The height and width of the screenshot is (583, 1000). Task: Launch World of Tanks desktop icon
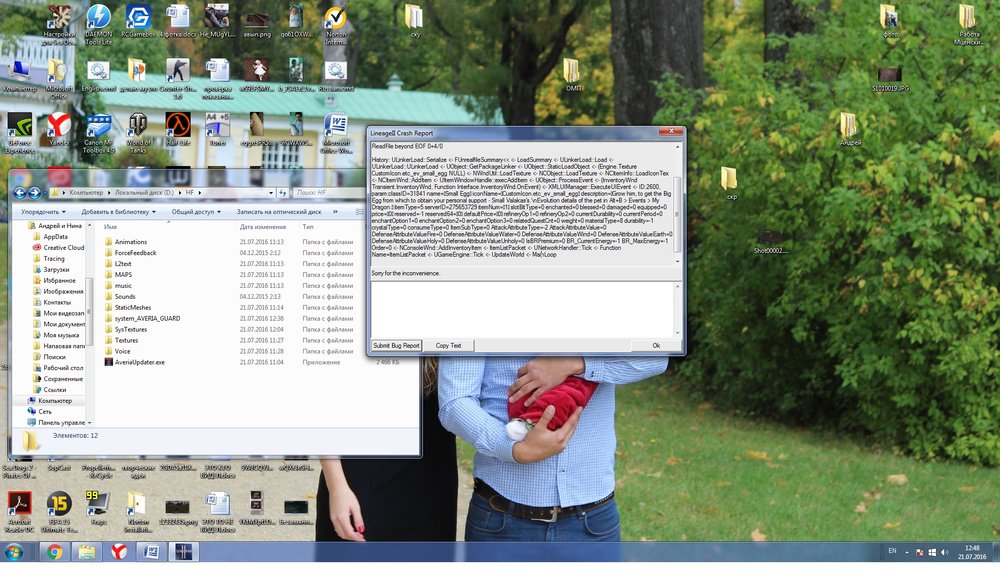(x=138, y=126)
